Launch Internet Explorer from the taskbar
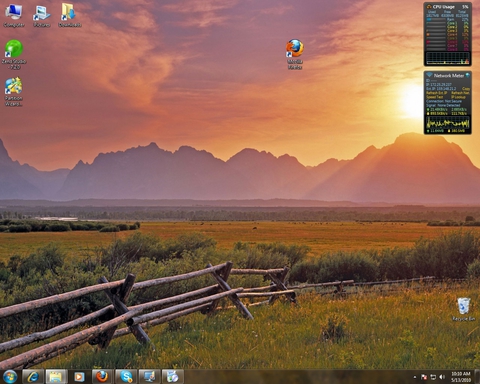The image size is (480, 384). pyautogui.click(x=33, y=377)
